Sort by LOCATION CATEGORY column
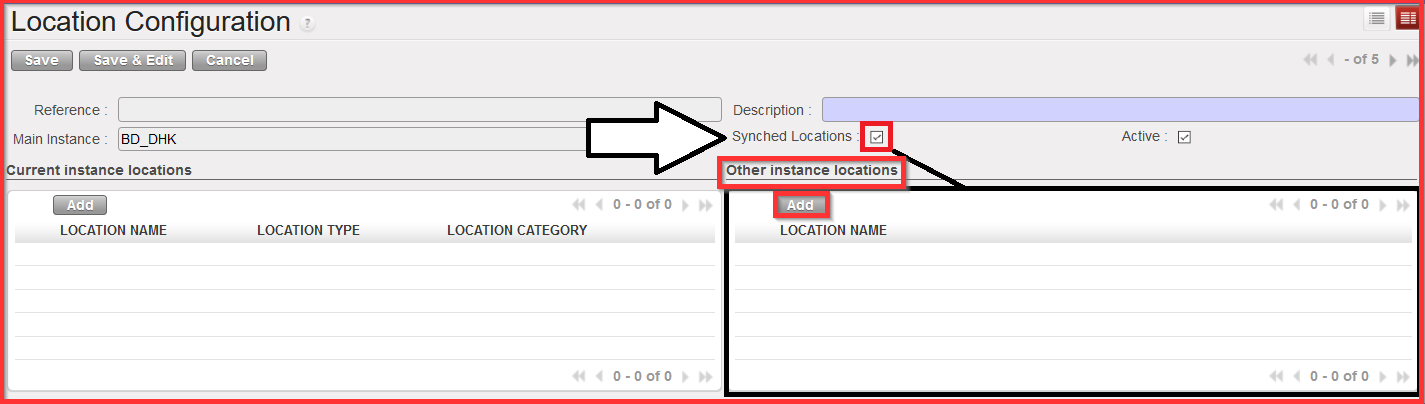 [517, 230]
